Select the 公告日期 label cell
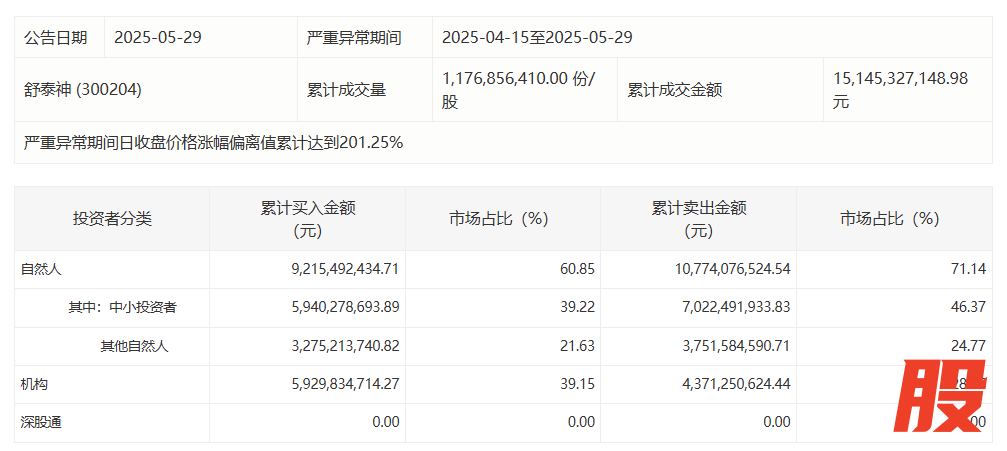 coord(57,38)
